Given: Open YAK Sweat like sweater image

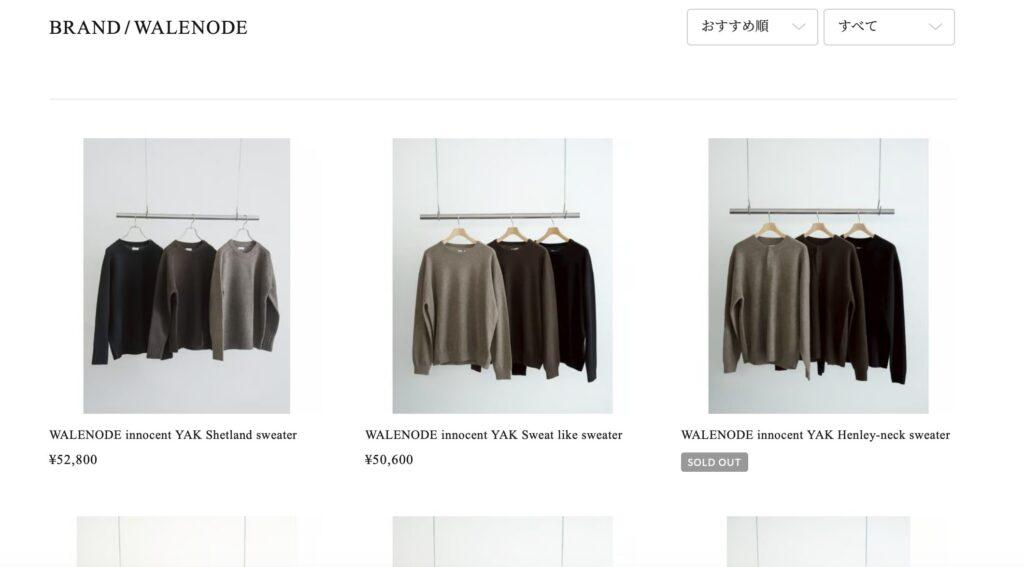Looking at the screenshot, I should click(502, 276).
